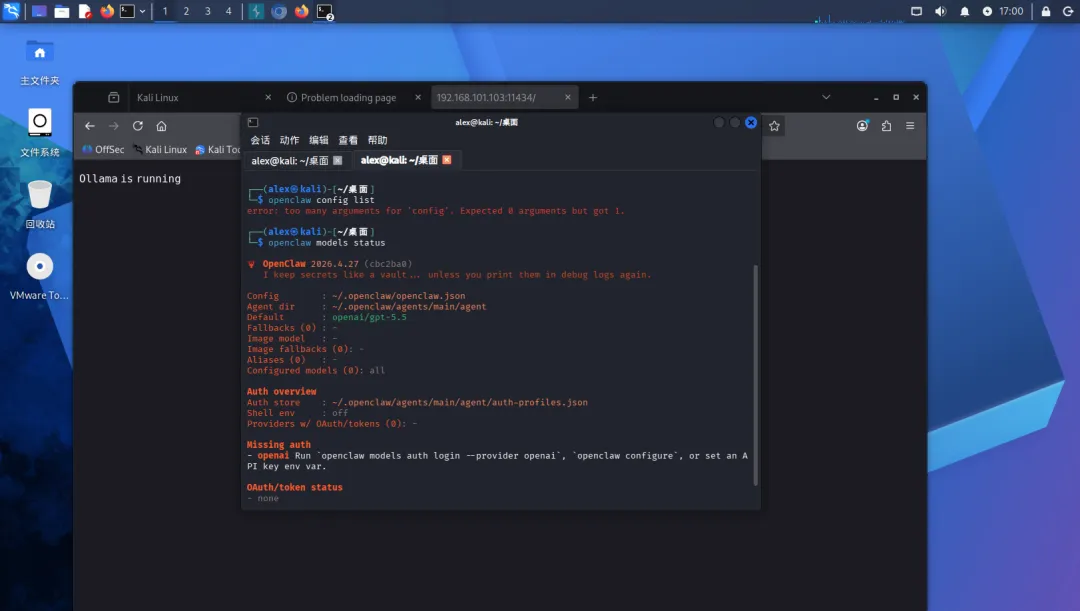This screenshot has width=1080, height=611.
Task: Open Firefox hamburger application menu
Action: [x=910, y=126]
